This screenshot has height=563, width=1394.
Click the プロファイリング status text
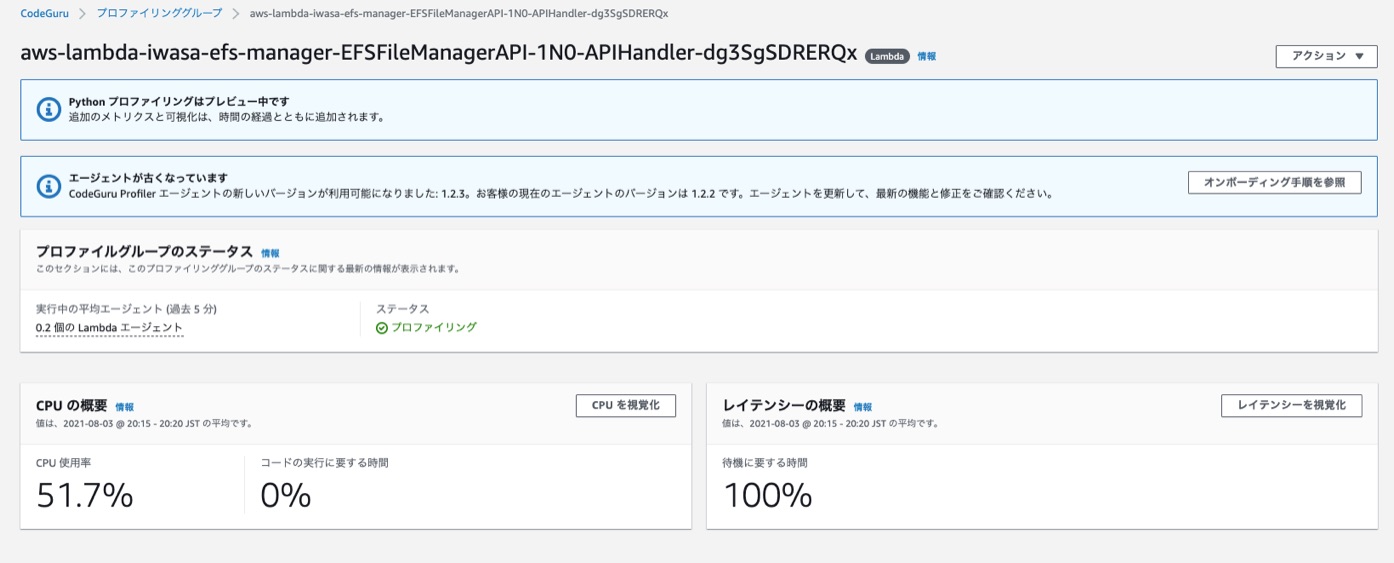[x=434, y=327]
